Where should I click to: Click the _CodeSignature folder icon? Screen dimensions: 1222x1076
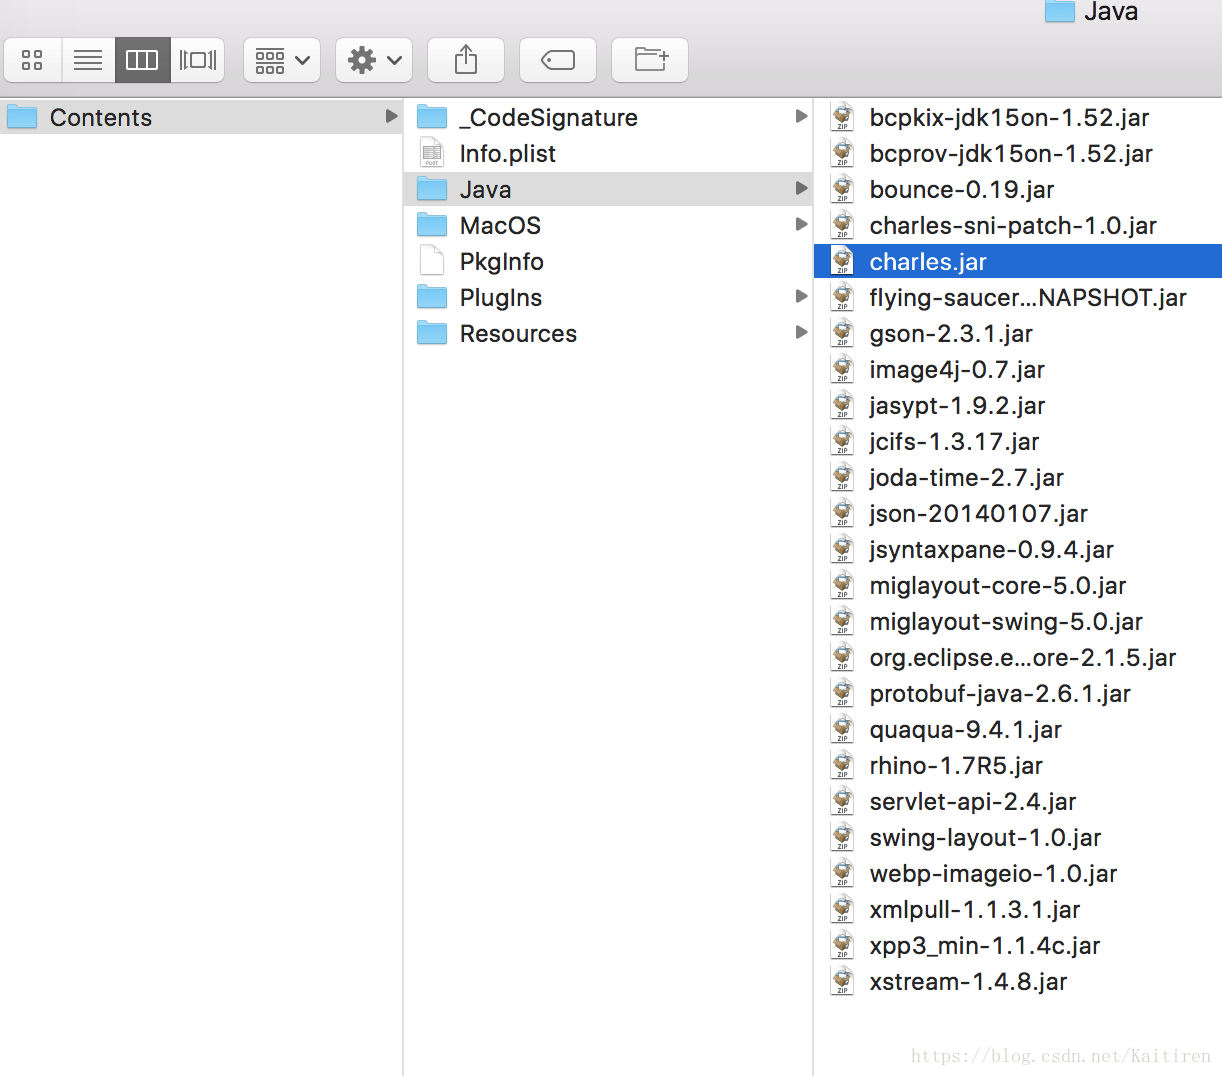click(432, 117)
